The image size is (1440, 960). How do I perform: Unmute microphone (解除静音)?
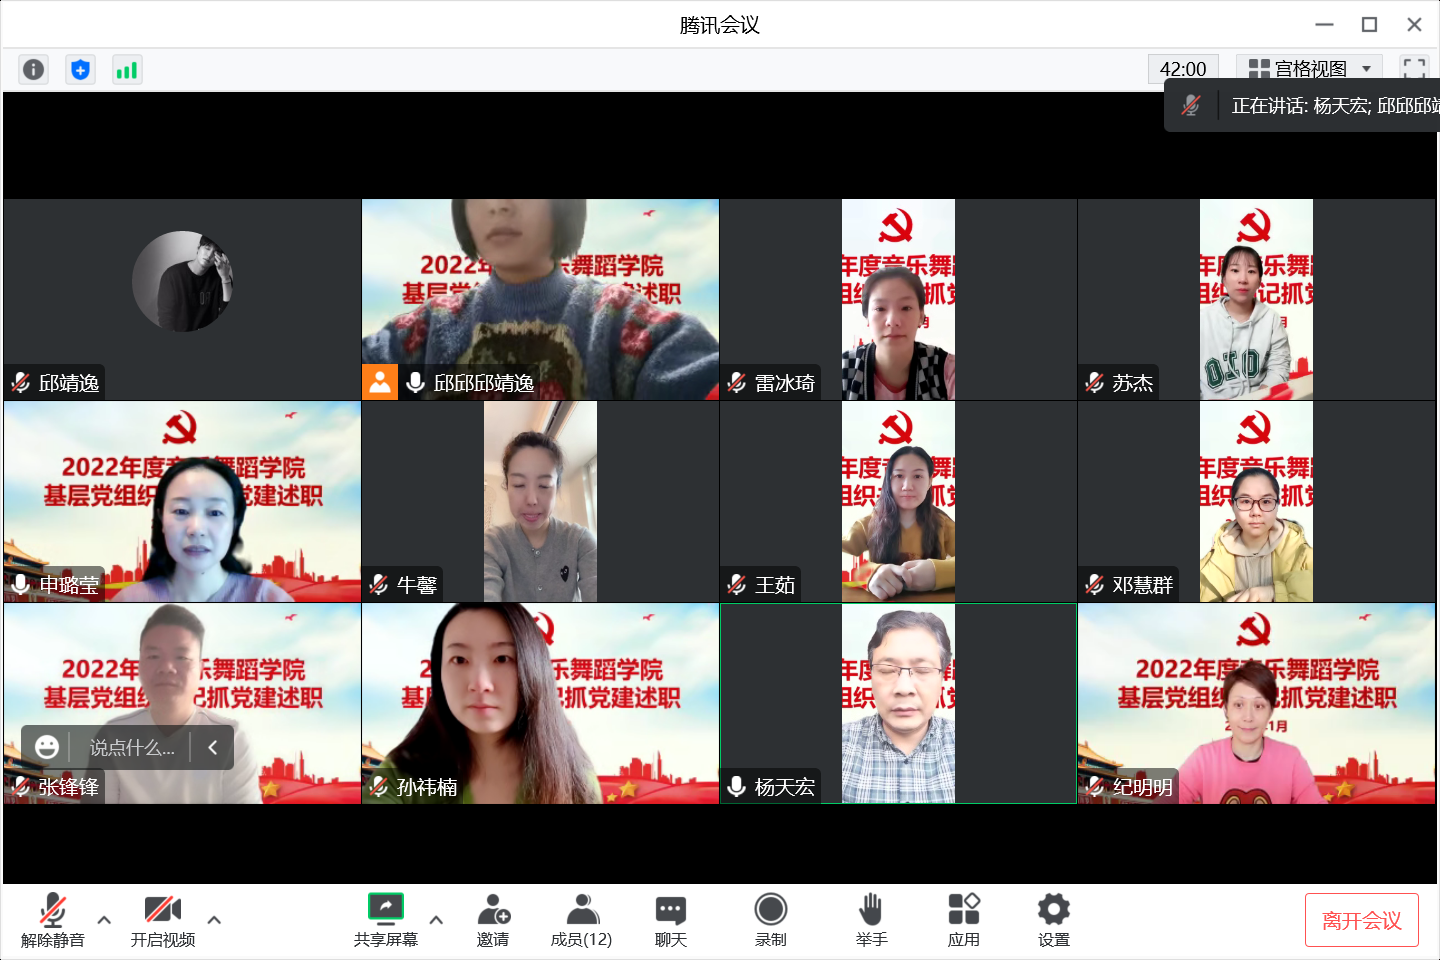pos(53,920)
